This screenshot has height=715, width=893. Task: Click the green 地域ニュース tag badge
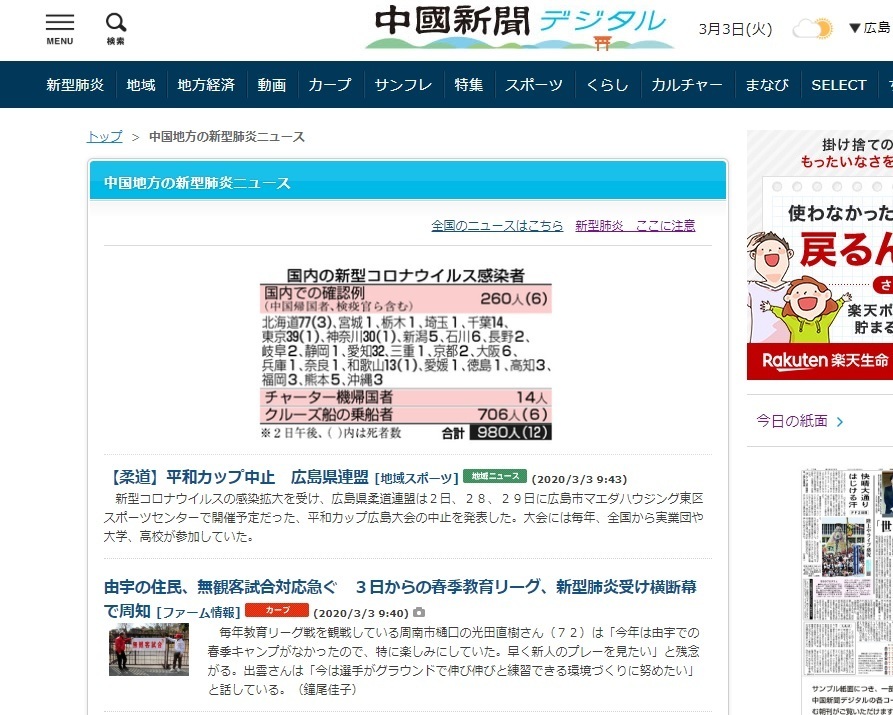point(494,476)
